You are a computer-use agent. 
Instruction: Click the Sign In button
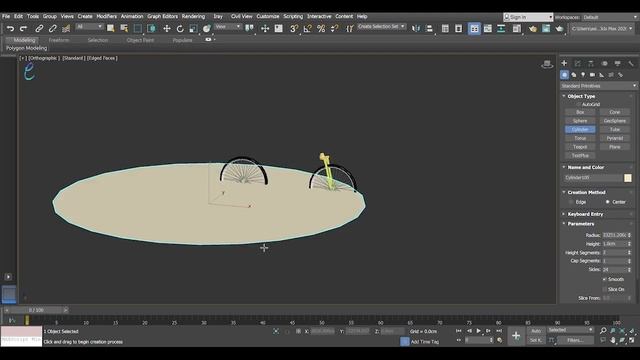[x=528, y=17]
